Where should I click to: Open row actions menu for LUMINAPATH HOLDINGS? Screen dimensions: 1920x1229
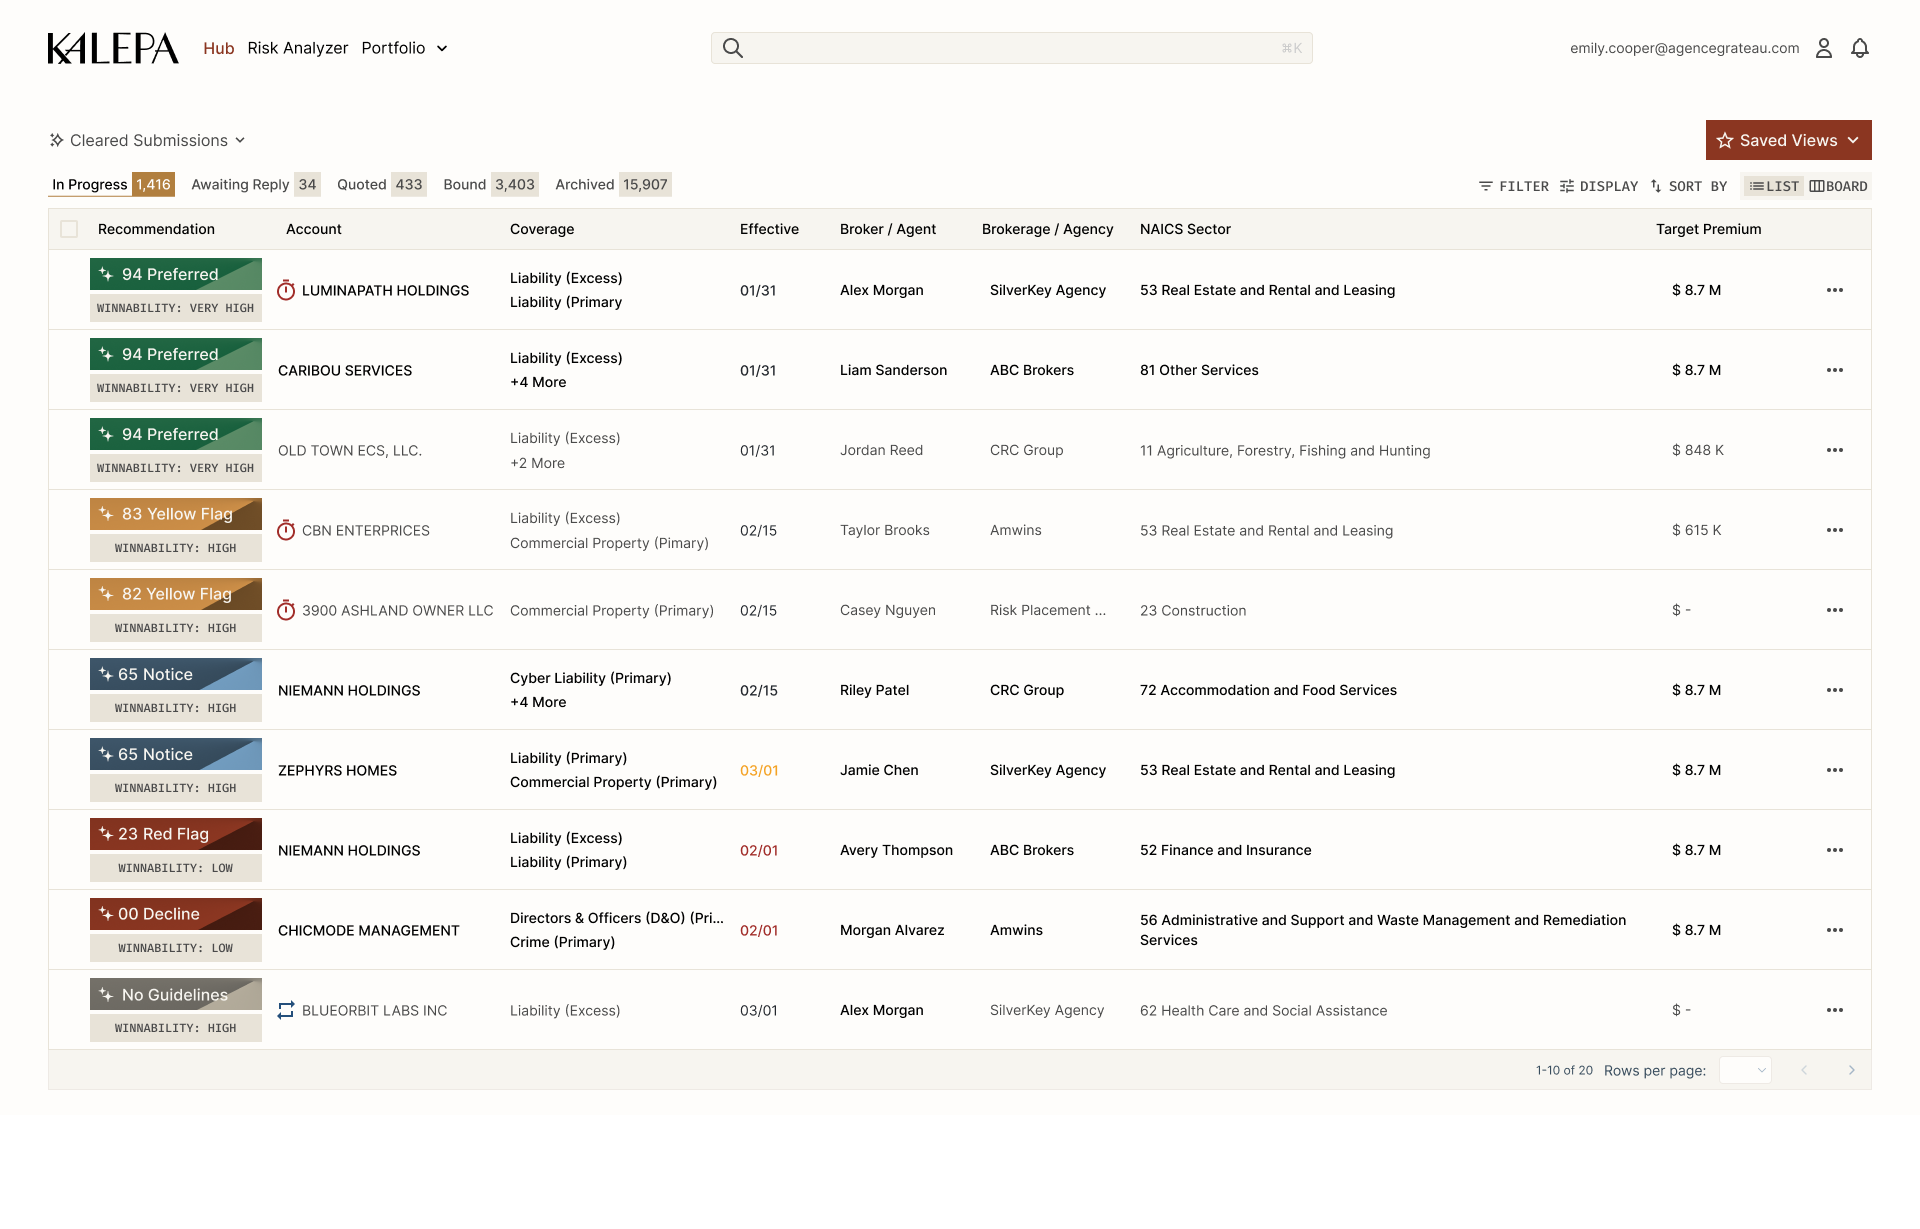[x=1835, y=290]
